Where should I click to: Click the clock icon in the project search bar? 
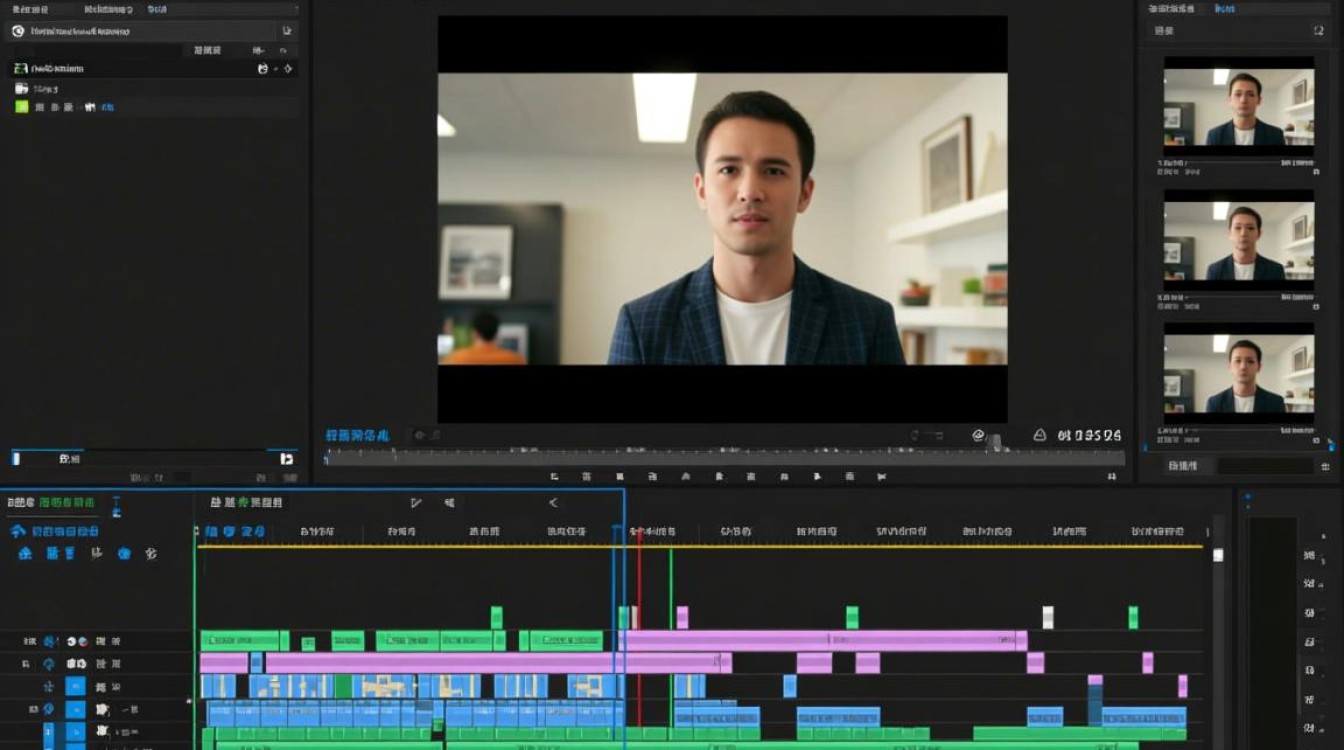coord(17,31)
